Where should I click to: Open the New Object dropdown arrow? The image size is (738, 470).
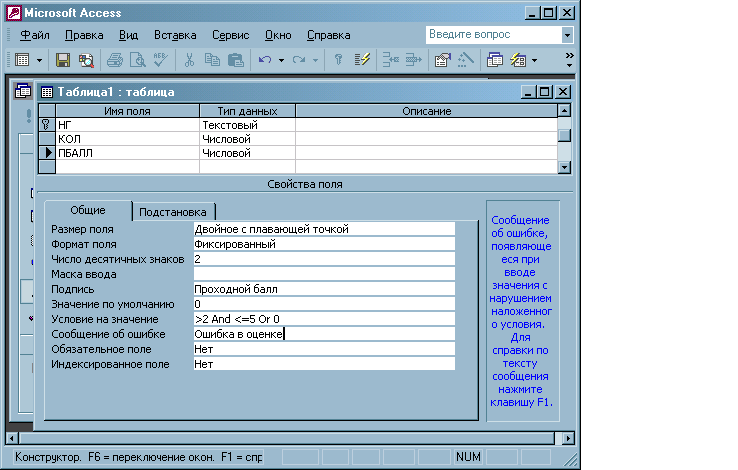coord(534,60)
